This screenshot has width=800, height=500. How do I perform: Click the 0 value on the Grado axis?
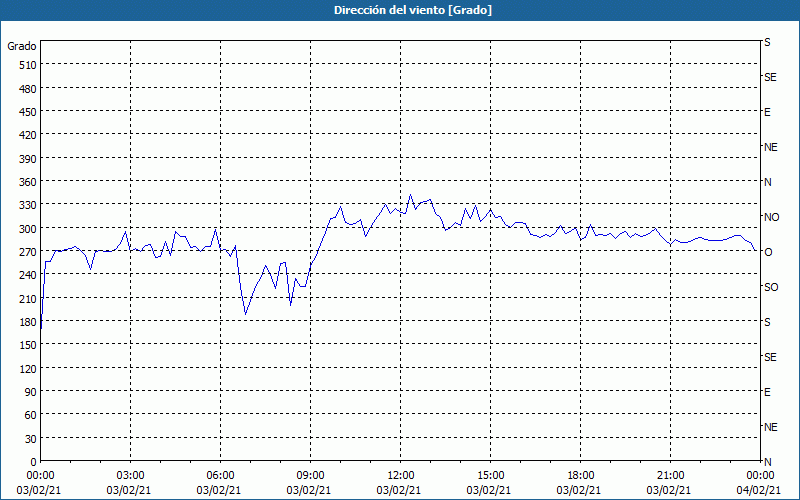pyautogui.click(x=34, y=462)
